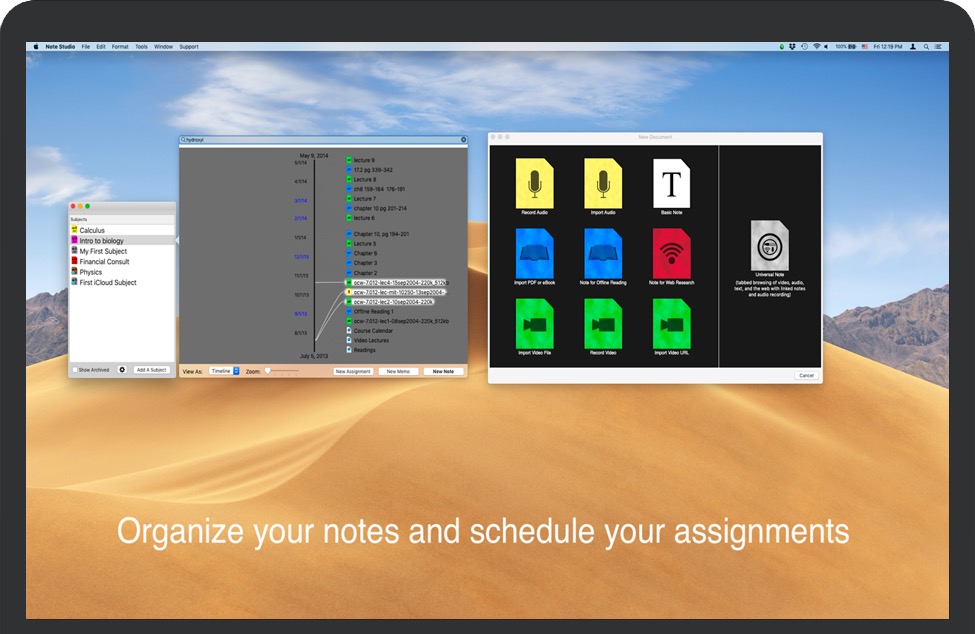Screen dimensions: 975x634
Task: Select the Calculus subject in the list
Action: click(x=92, y=230)
